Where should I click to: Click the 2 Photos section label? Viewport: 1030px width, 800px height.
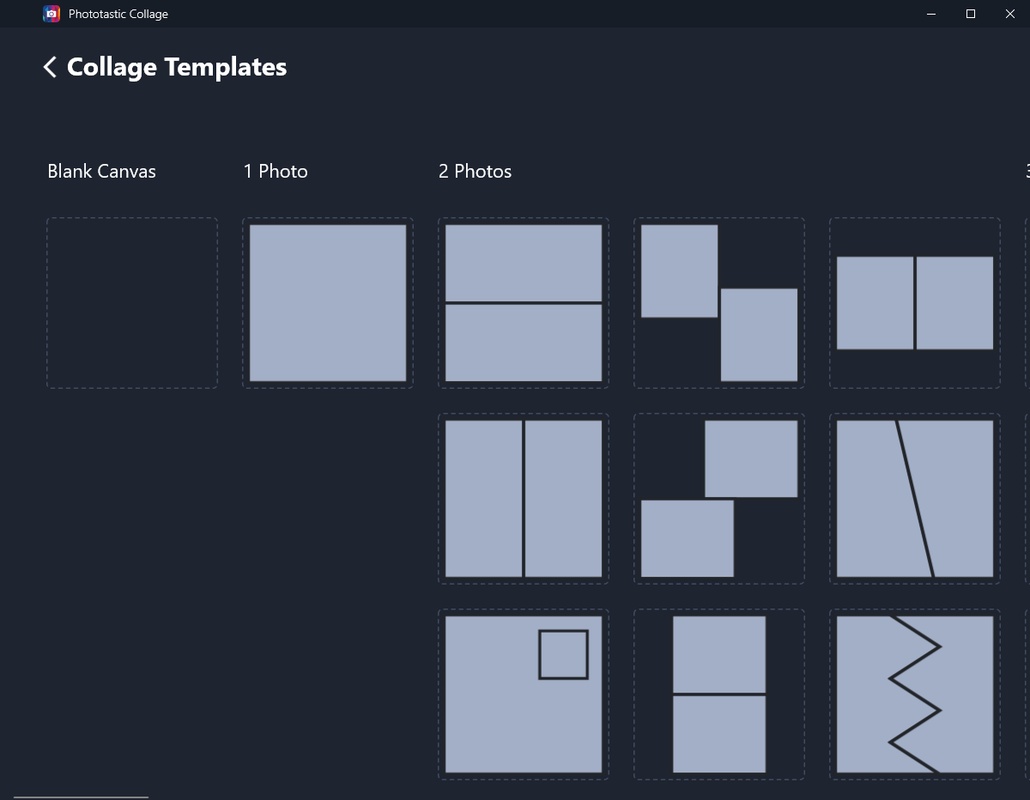475,171
